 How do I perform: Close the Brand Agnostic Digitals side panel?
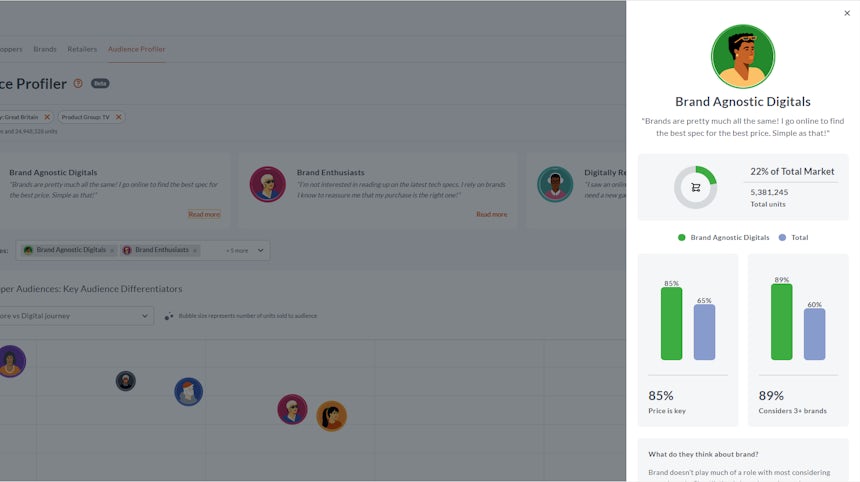(x=847, y=13)
